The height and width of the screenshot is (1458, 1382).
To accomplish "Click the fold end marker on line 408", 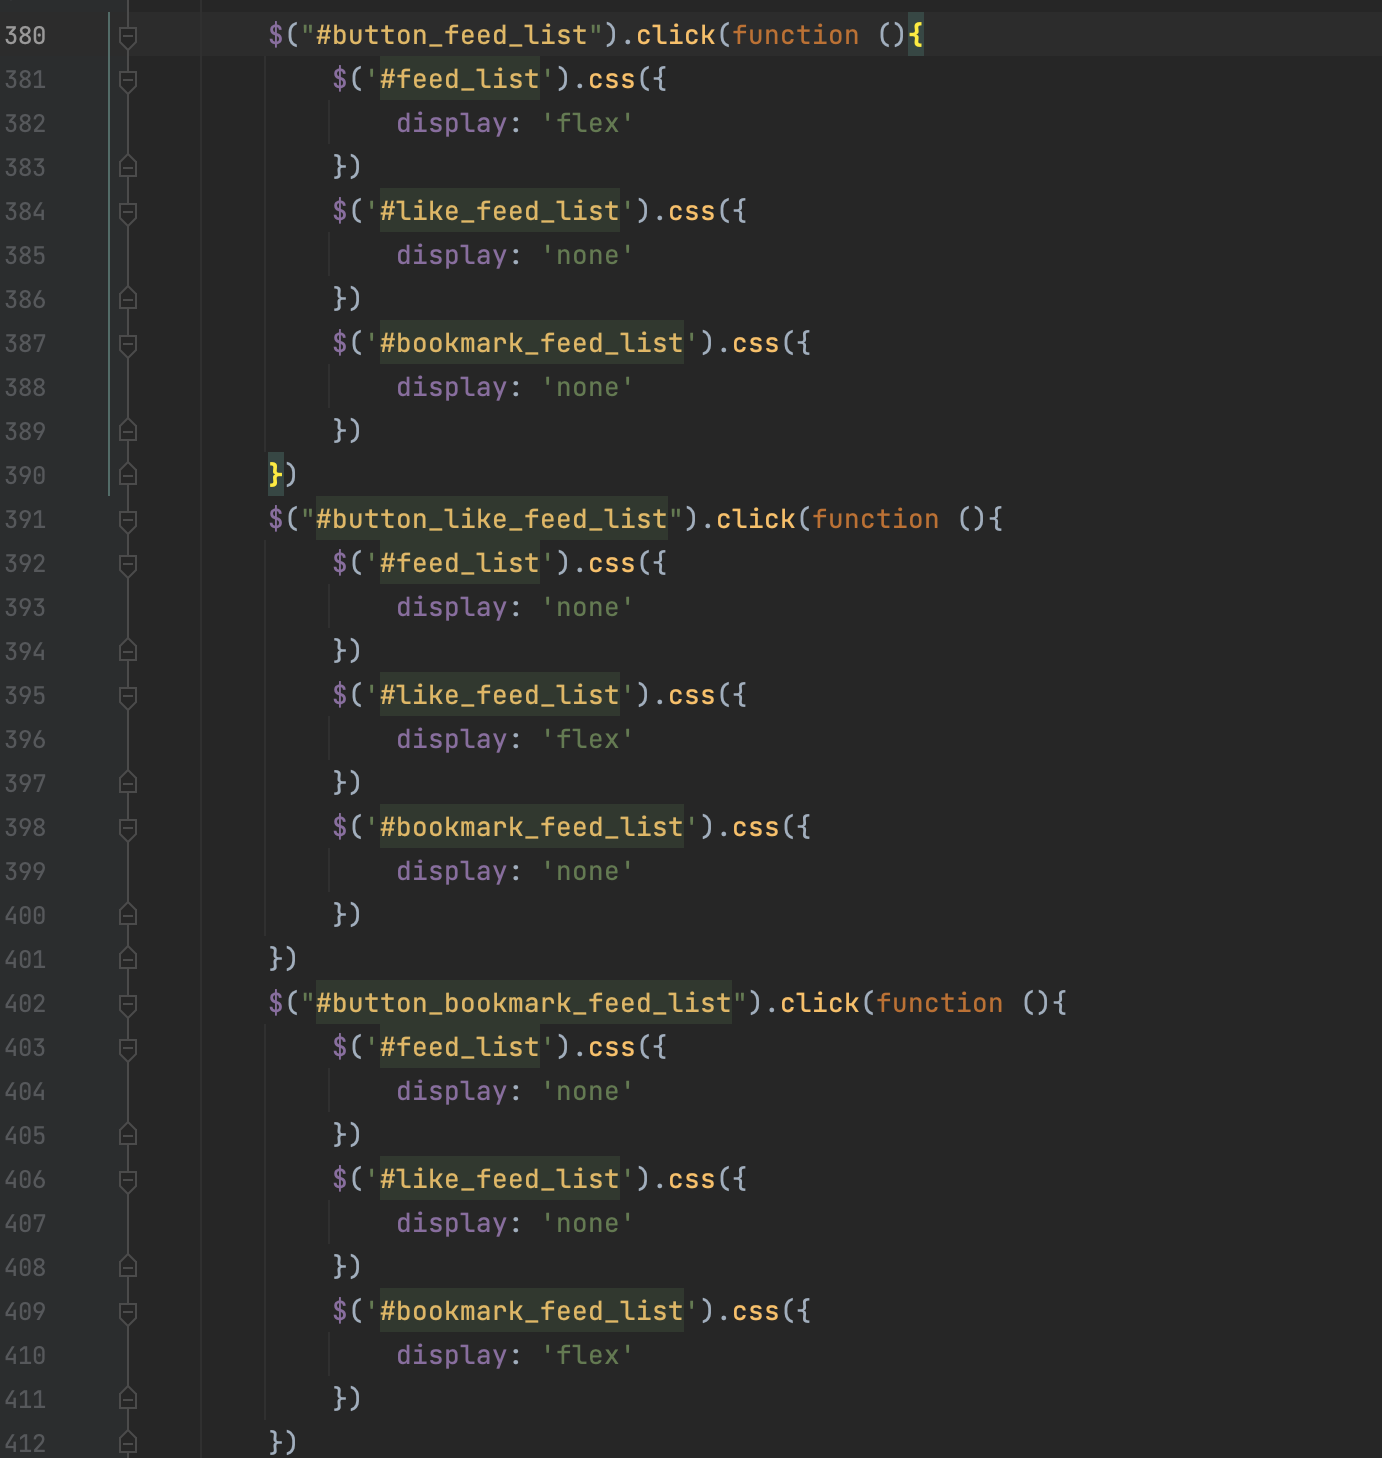I will (128, 1267).
